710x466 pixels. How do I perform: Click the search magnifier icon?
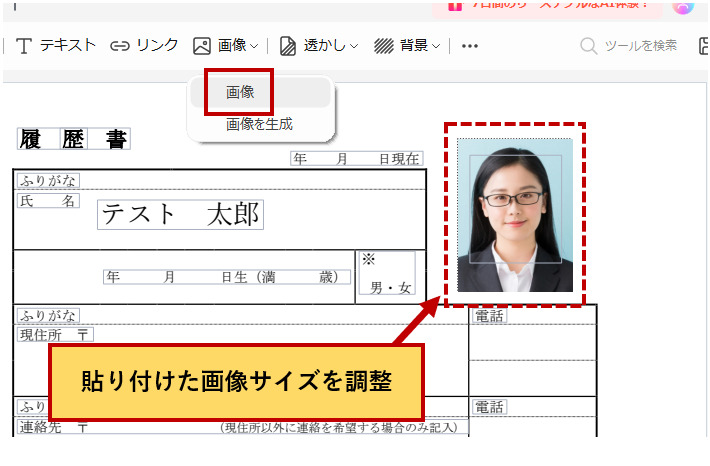click(x=589, y=46)
